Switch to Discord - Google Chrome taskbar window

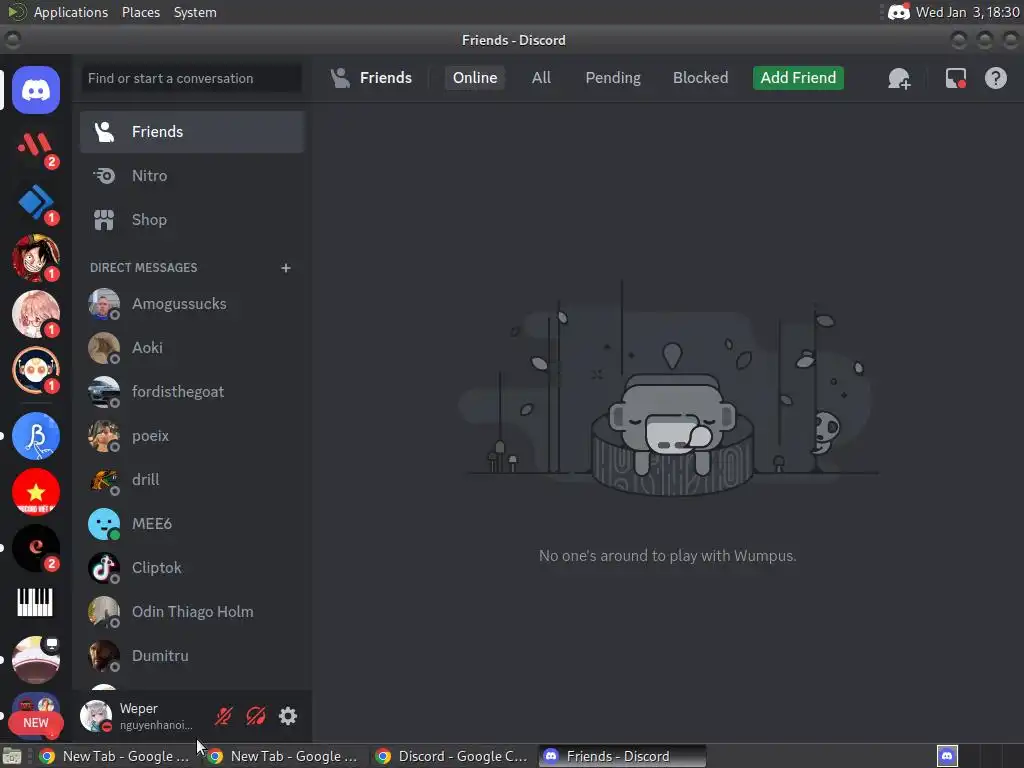pyautogui.click(x=452, y=756)
